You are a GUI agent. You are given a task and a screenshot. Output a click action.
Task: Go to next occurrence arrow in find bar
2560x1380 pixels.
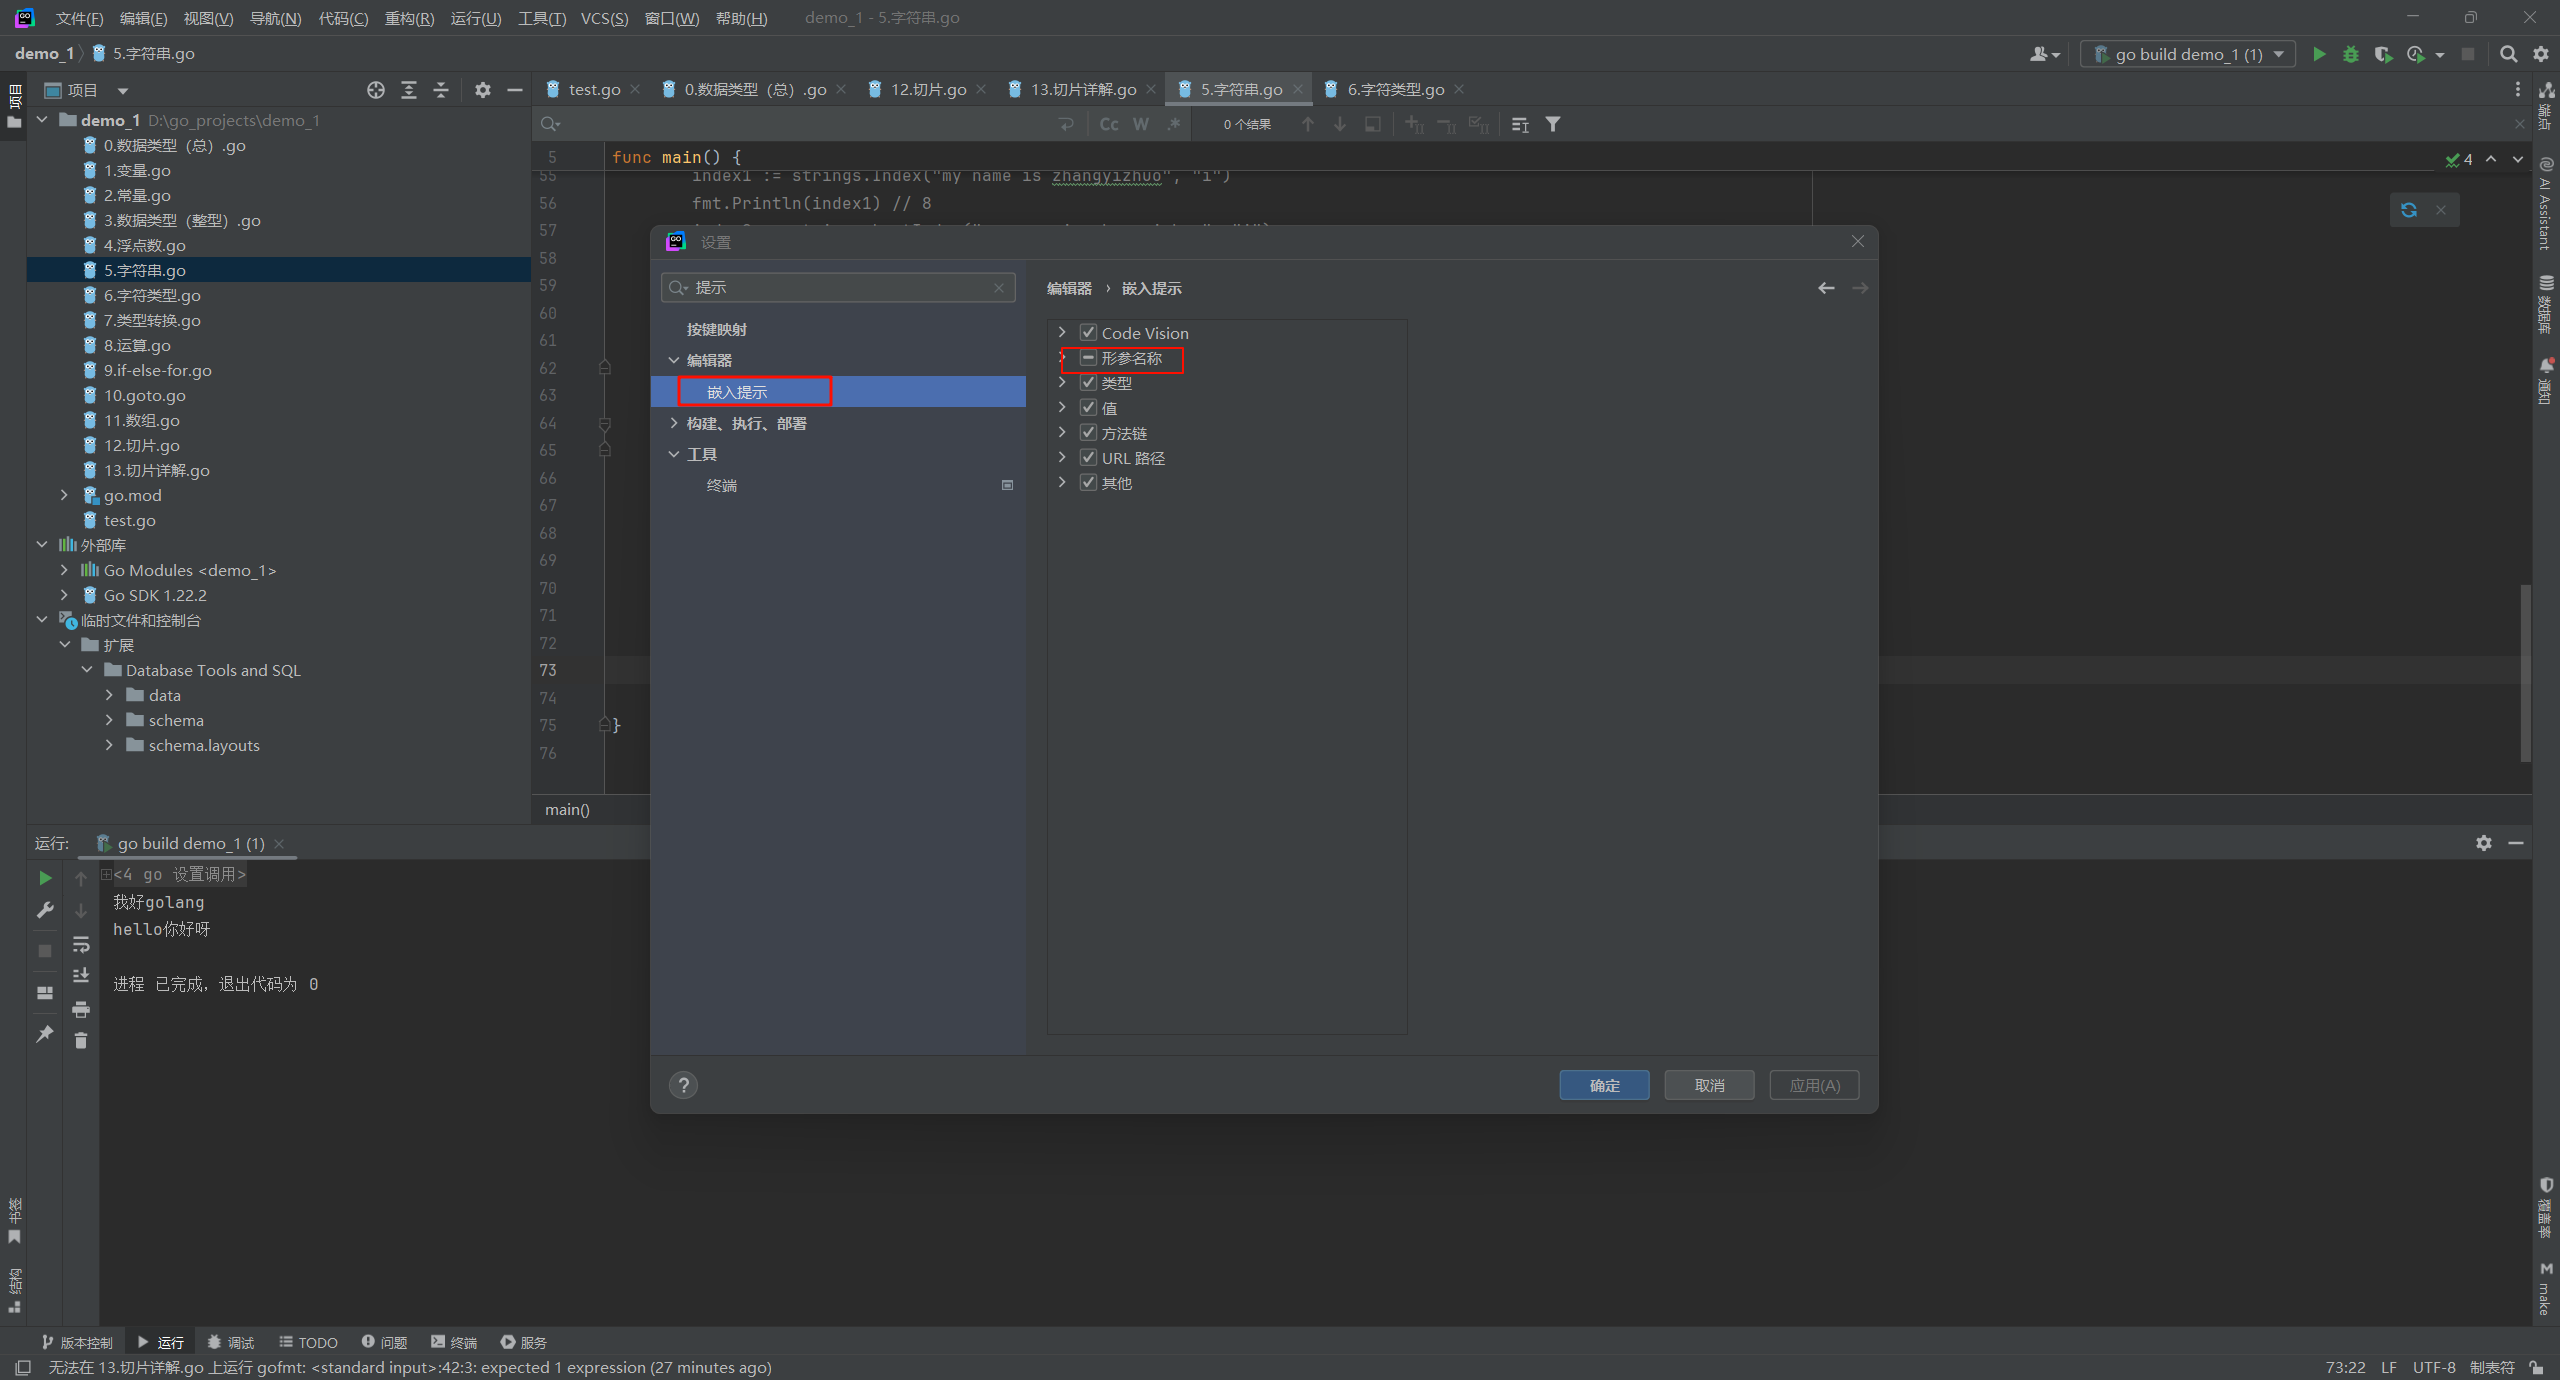pyautogui.click(x=1340, y=124)
